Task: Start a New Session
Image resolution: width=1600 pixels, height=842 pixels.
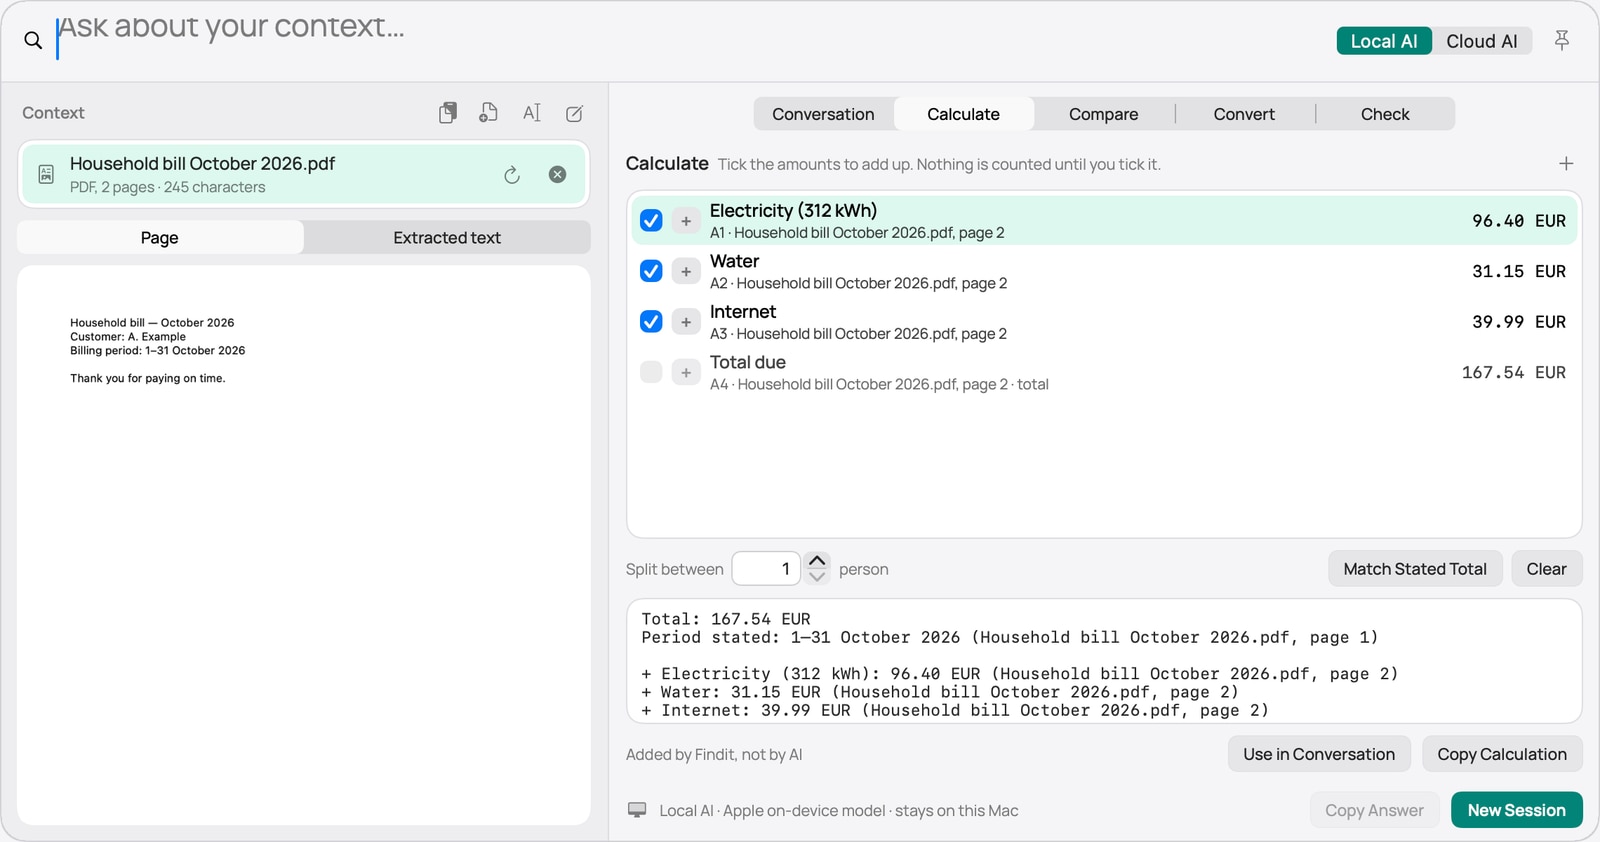Action: 1516,810
